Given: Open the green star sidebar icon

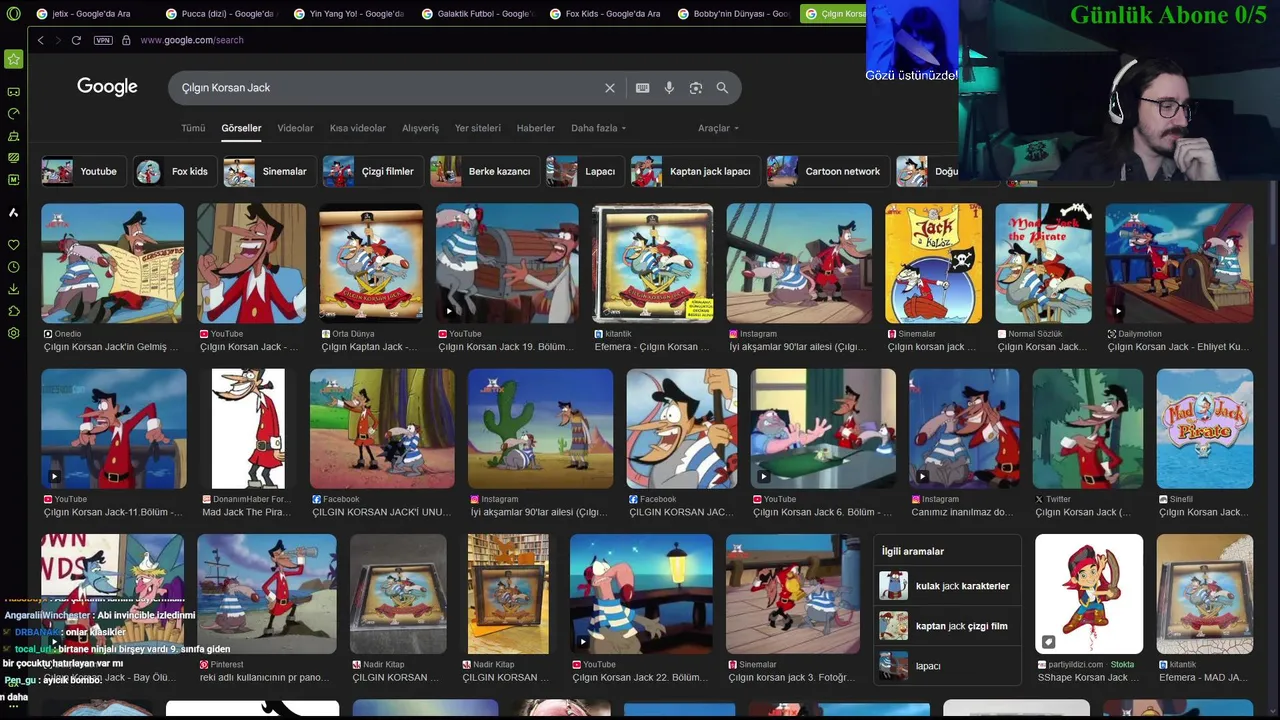Looking at the screenshot, I should tap(13, 59).
